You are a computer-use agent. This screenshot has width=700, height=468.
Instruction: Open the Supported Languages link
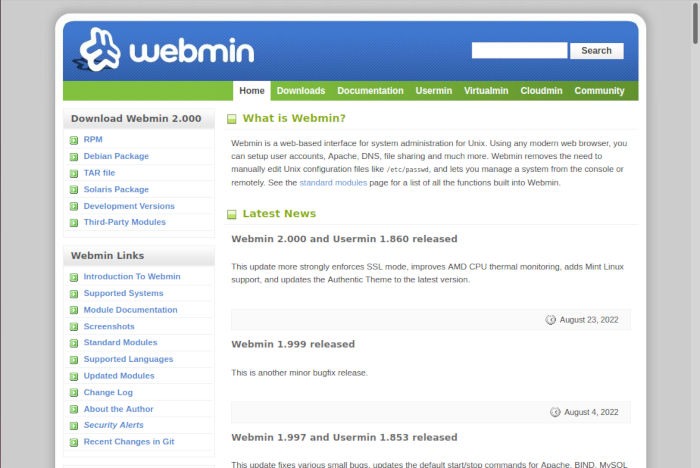pyautogui.click(x=128, y=359)
